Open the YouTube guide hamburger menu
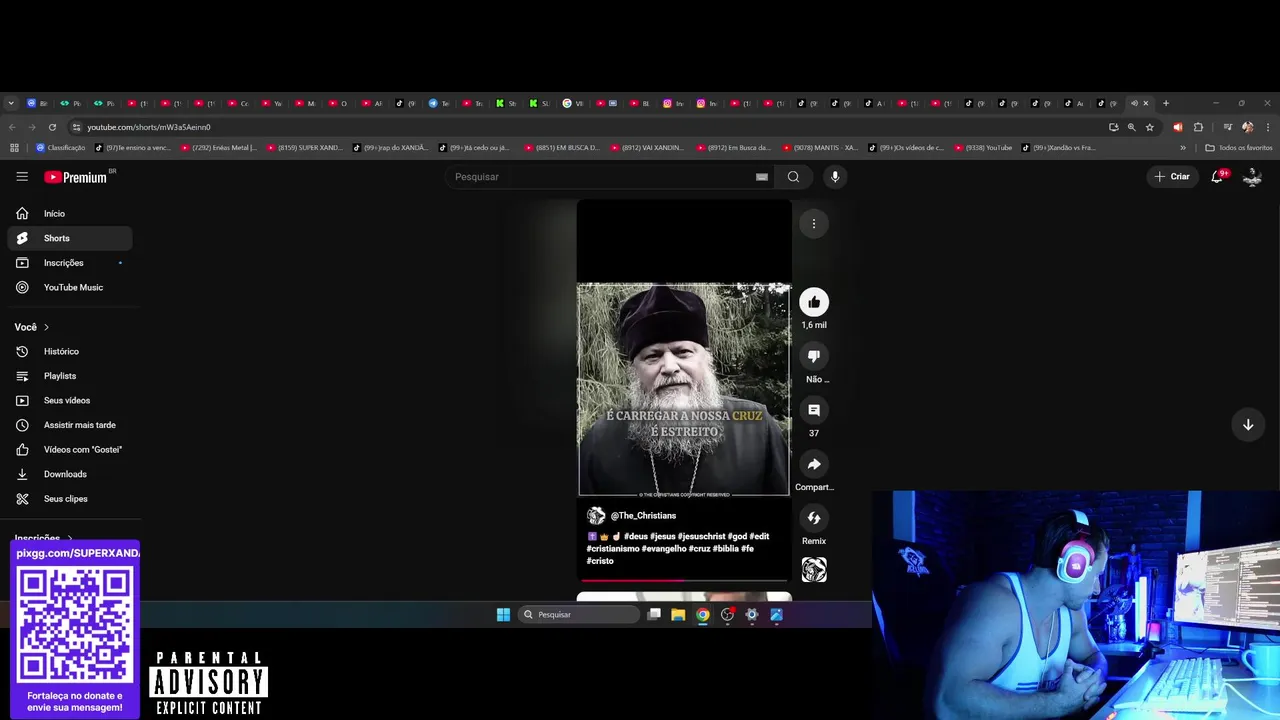The height and width of the screenshot is (720, 1280). pyautogui.click(x=22, y=177)
